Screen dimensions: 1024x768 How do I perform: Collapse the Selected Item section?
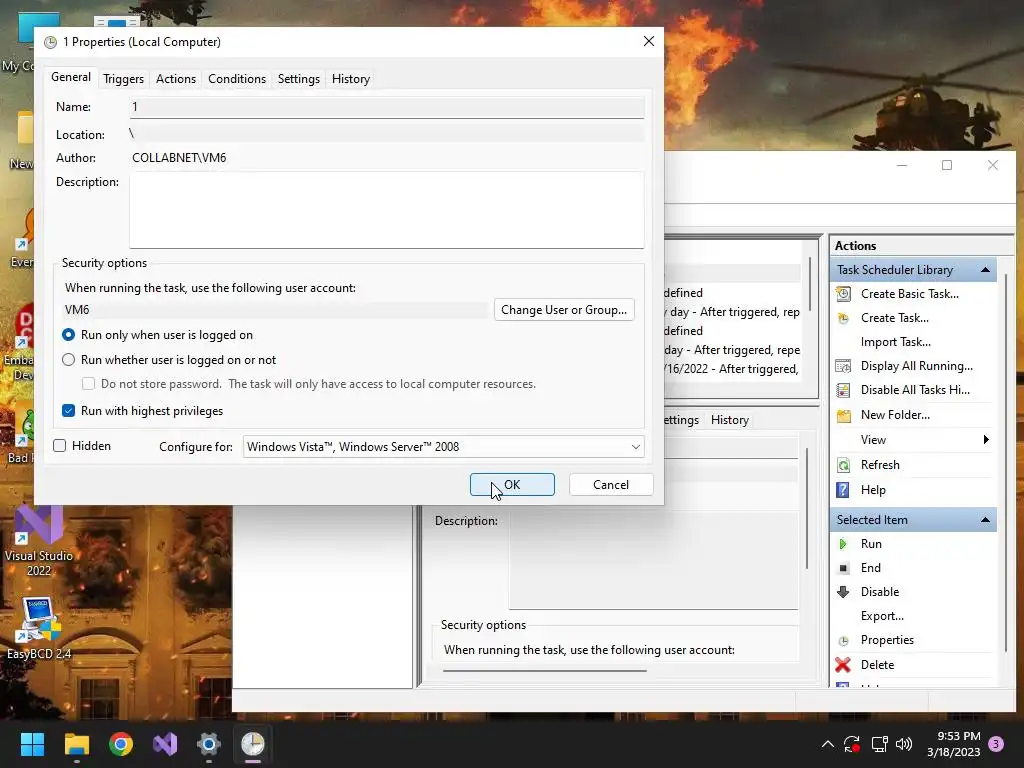click(x=985, y=520)
